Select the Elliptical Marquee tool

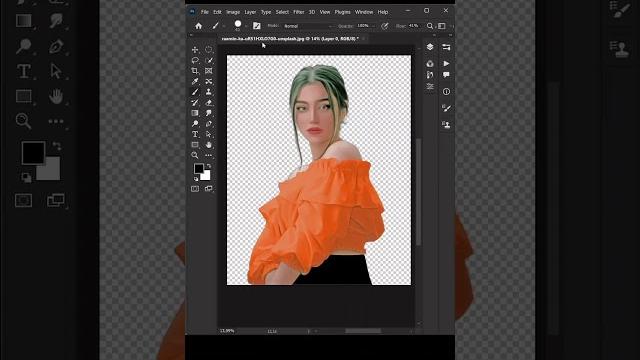209,50
